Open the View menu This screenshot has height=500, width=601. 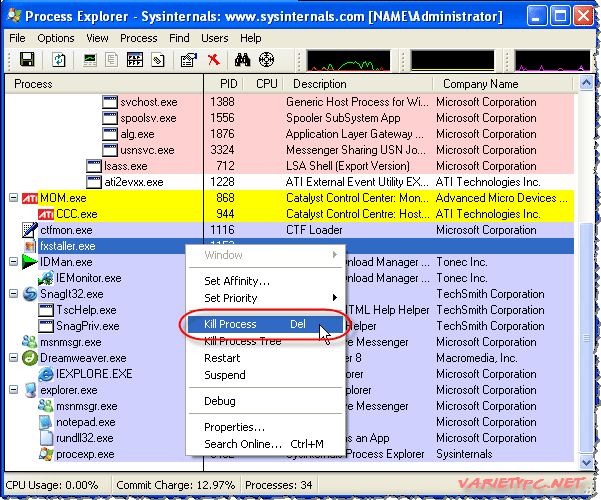[x=97, y=38]
